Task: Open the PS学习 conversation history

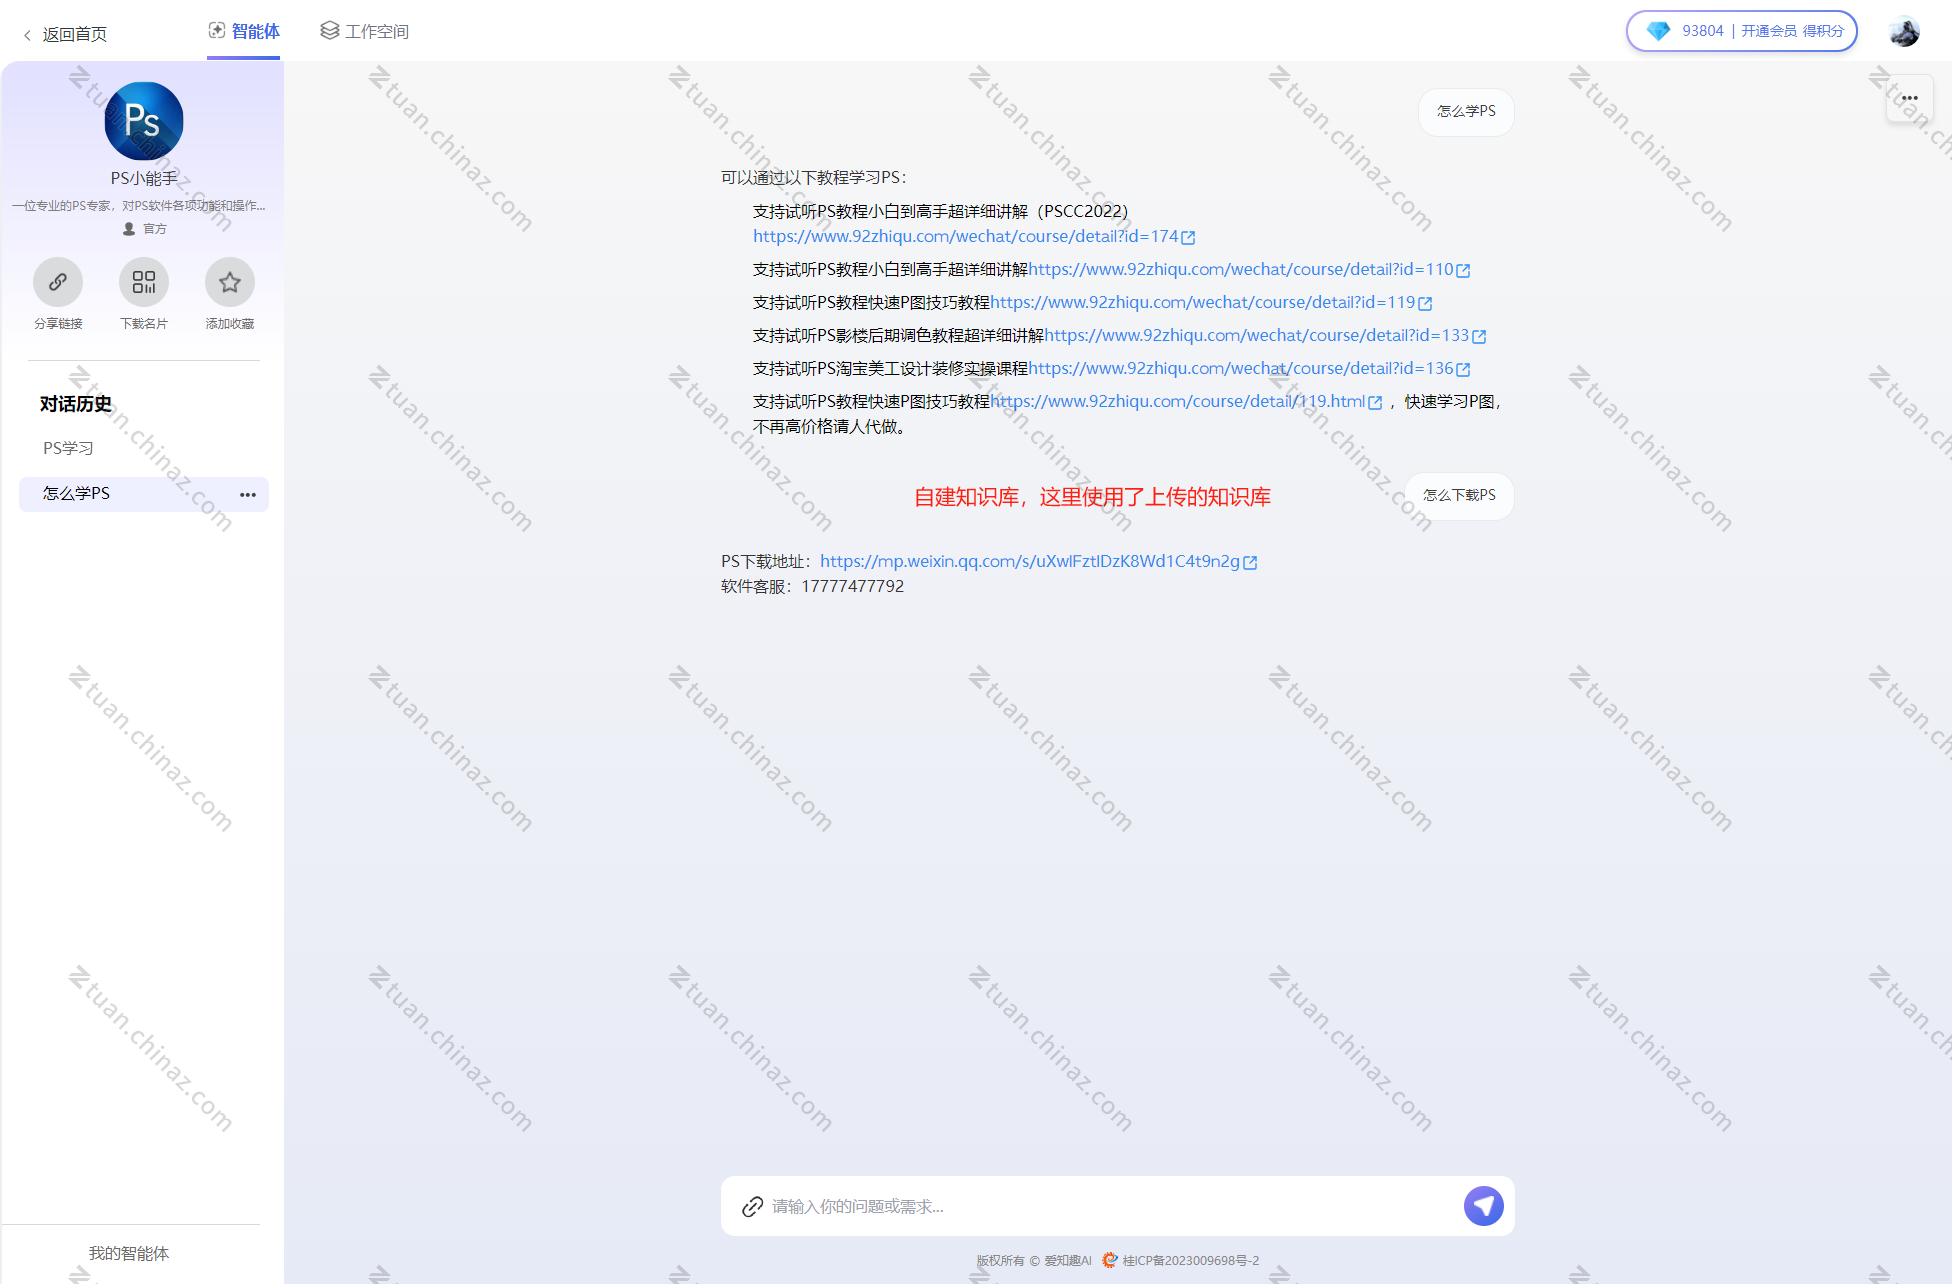Action: coord(68,448)
